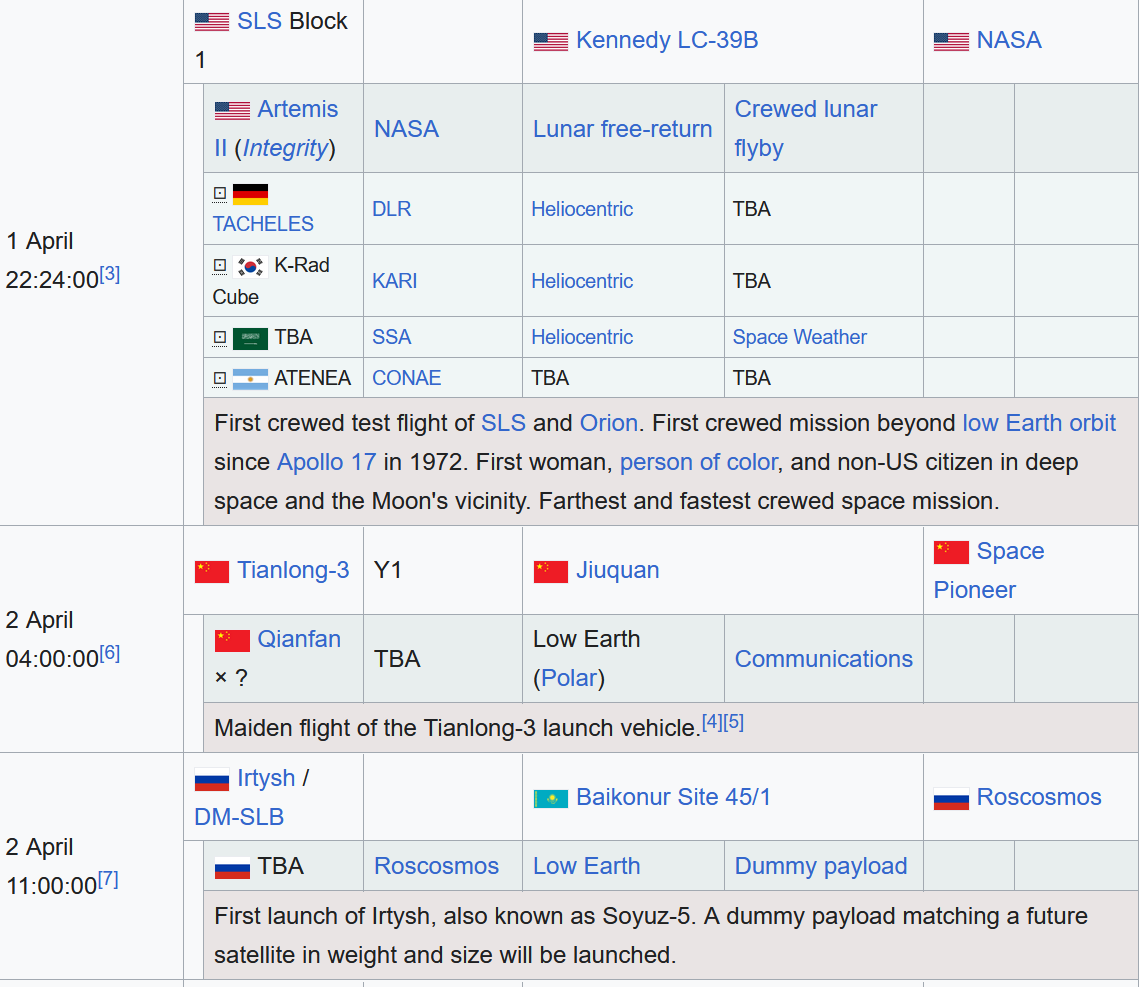The height and width of the screenshot is (987, 1139).
Task: Open the Space Pioneer link
Action: tap(989, 571)
